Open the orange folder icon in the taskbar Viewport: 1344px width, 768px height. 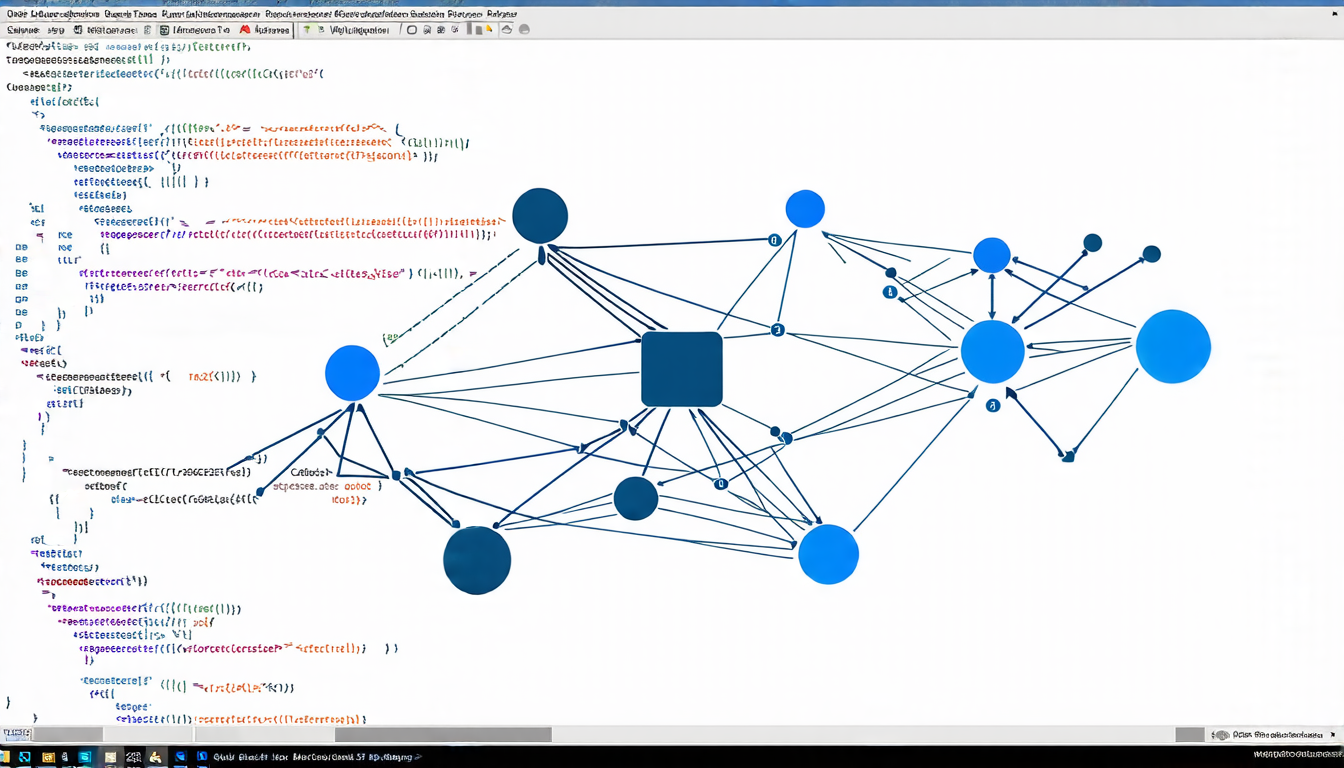tap(47, 758)
